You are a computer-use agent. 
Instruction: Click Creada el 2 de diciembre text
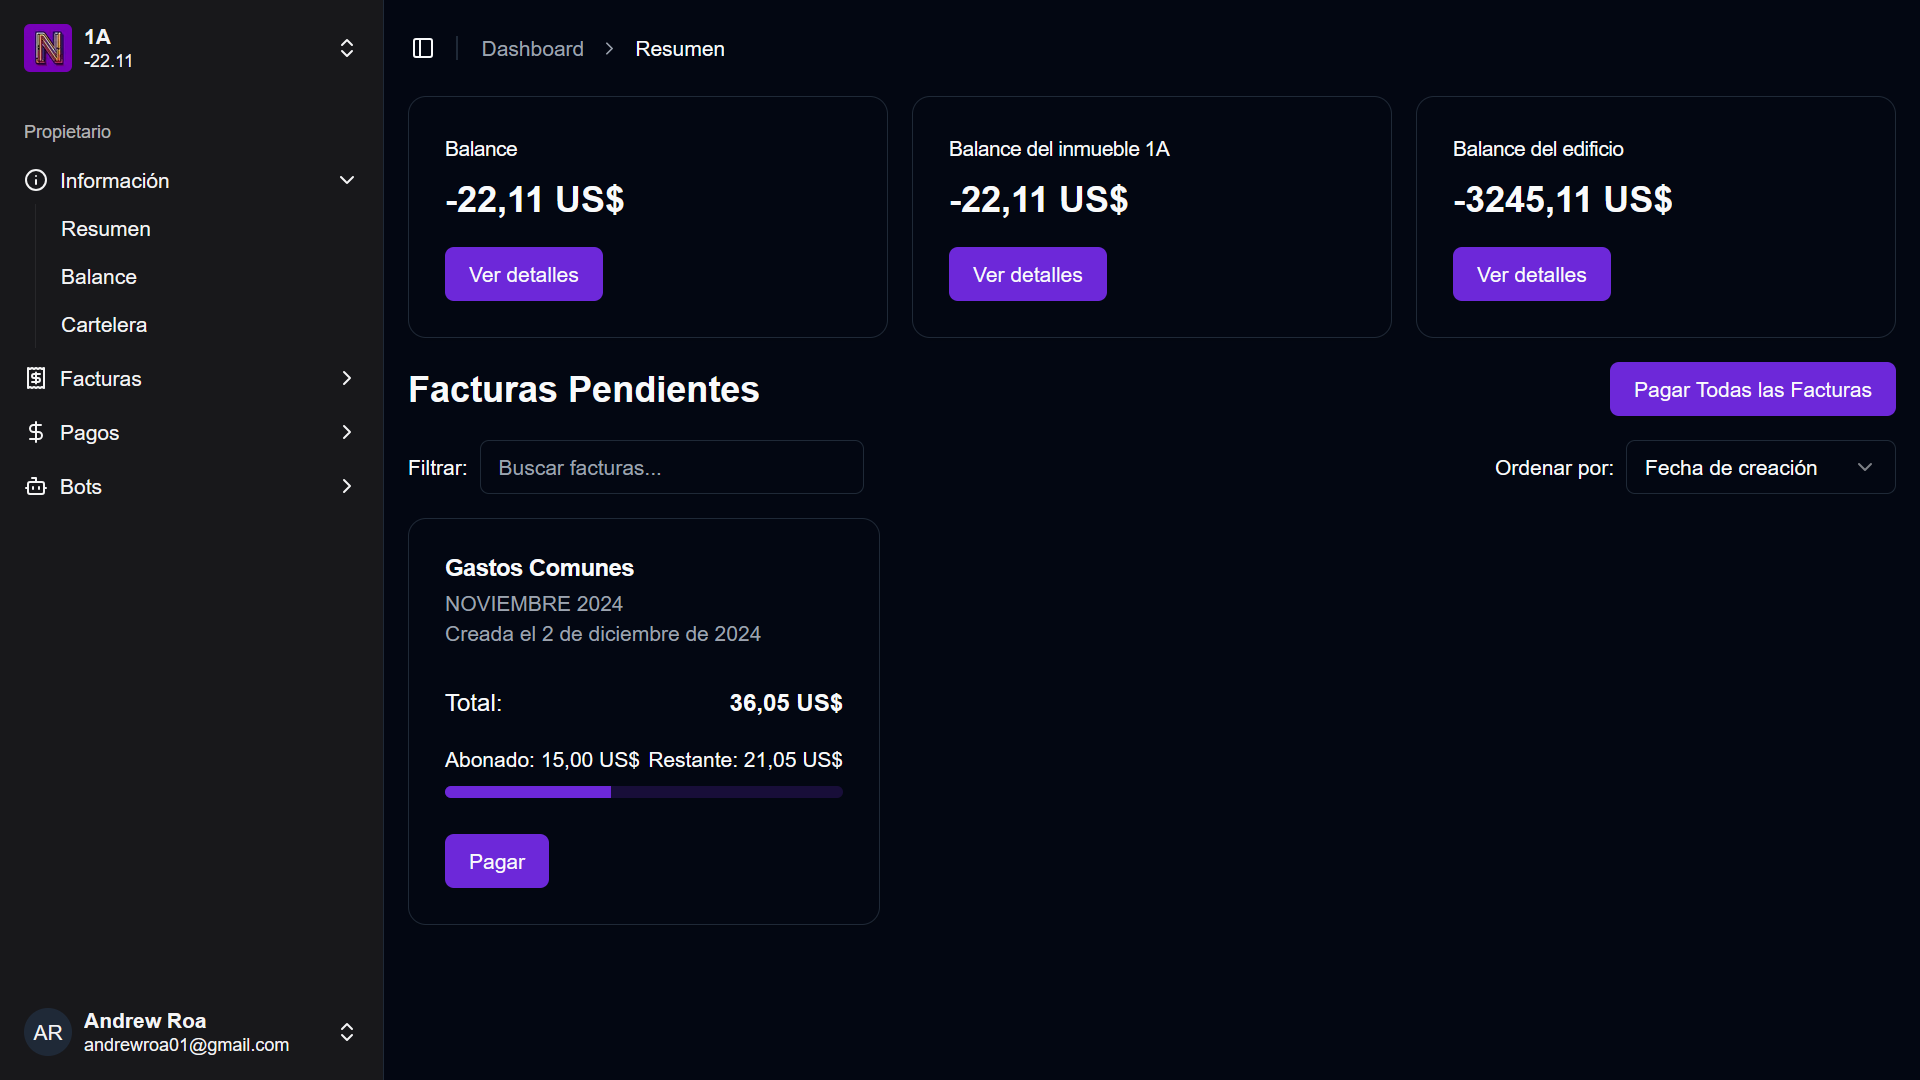pos(603,634)
